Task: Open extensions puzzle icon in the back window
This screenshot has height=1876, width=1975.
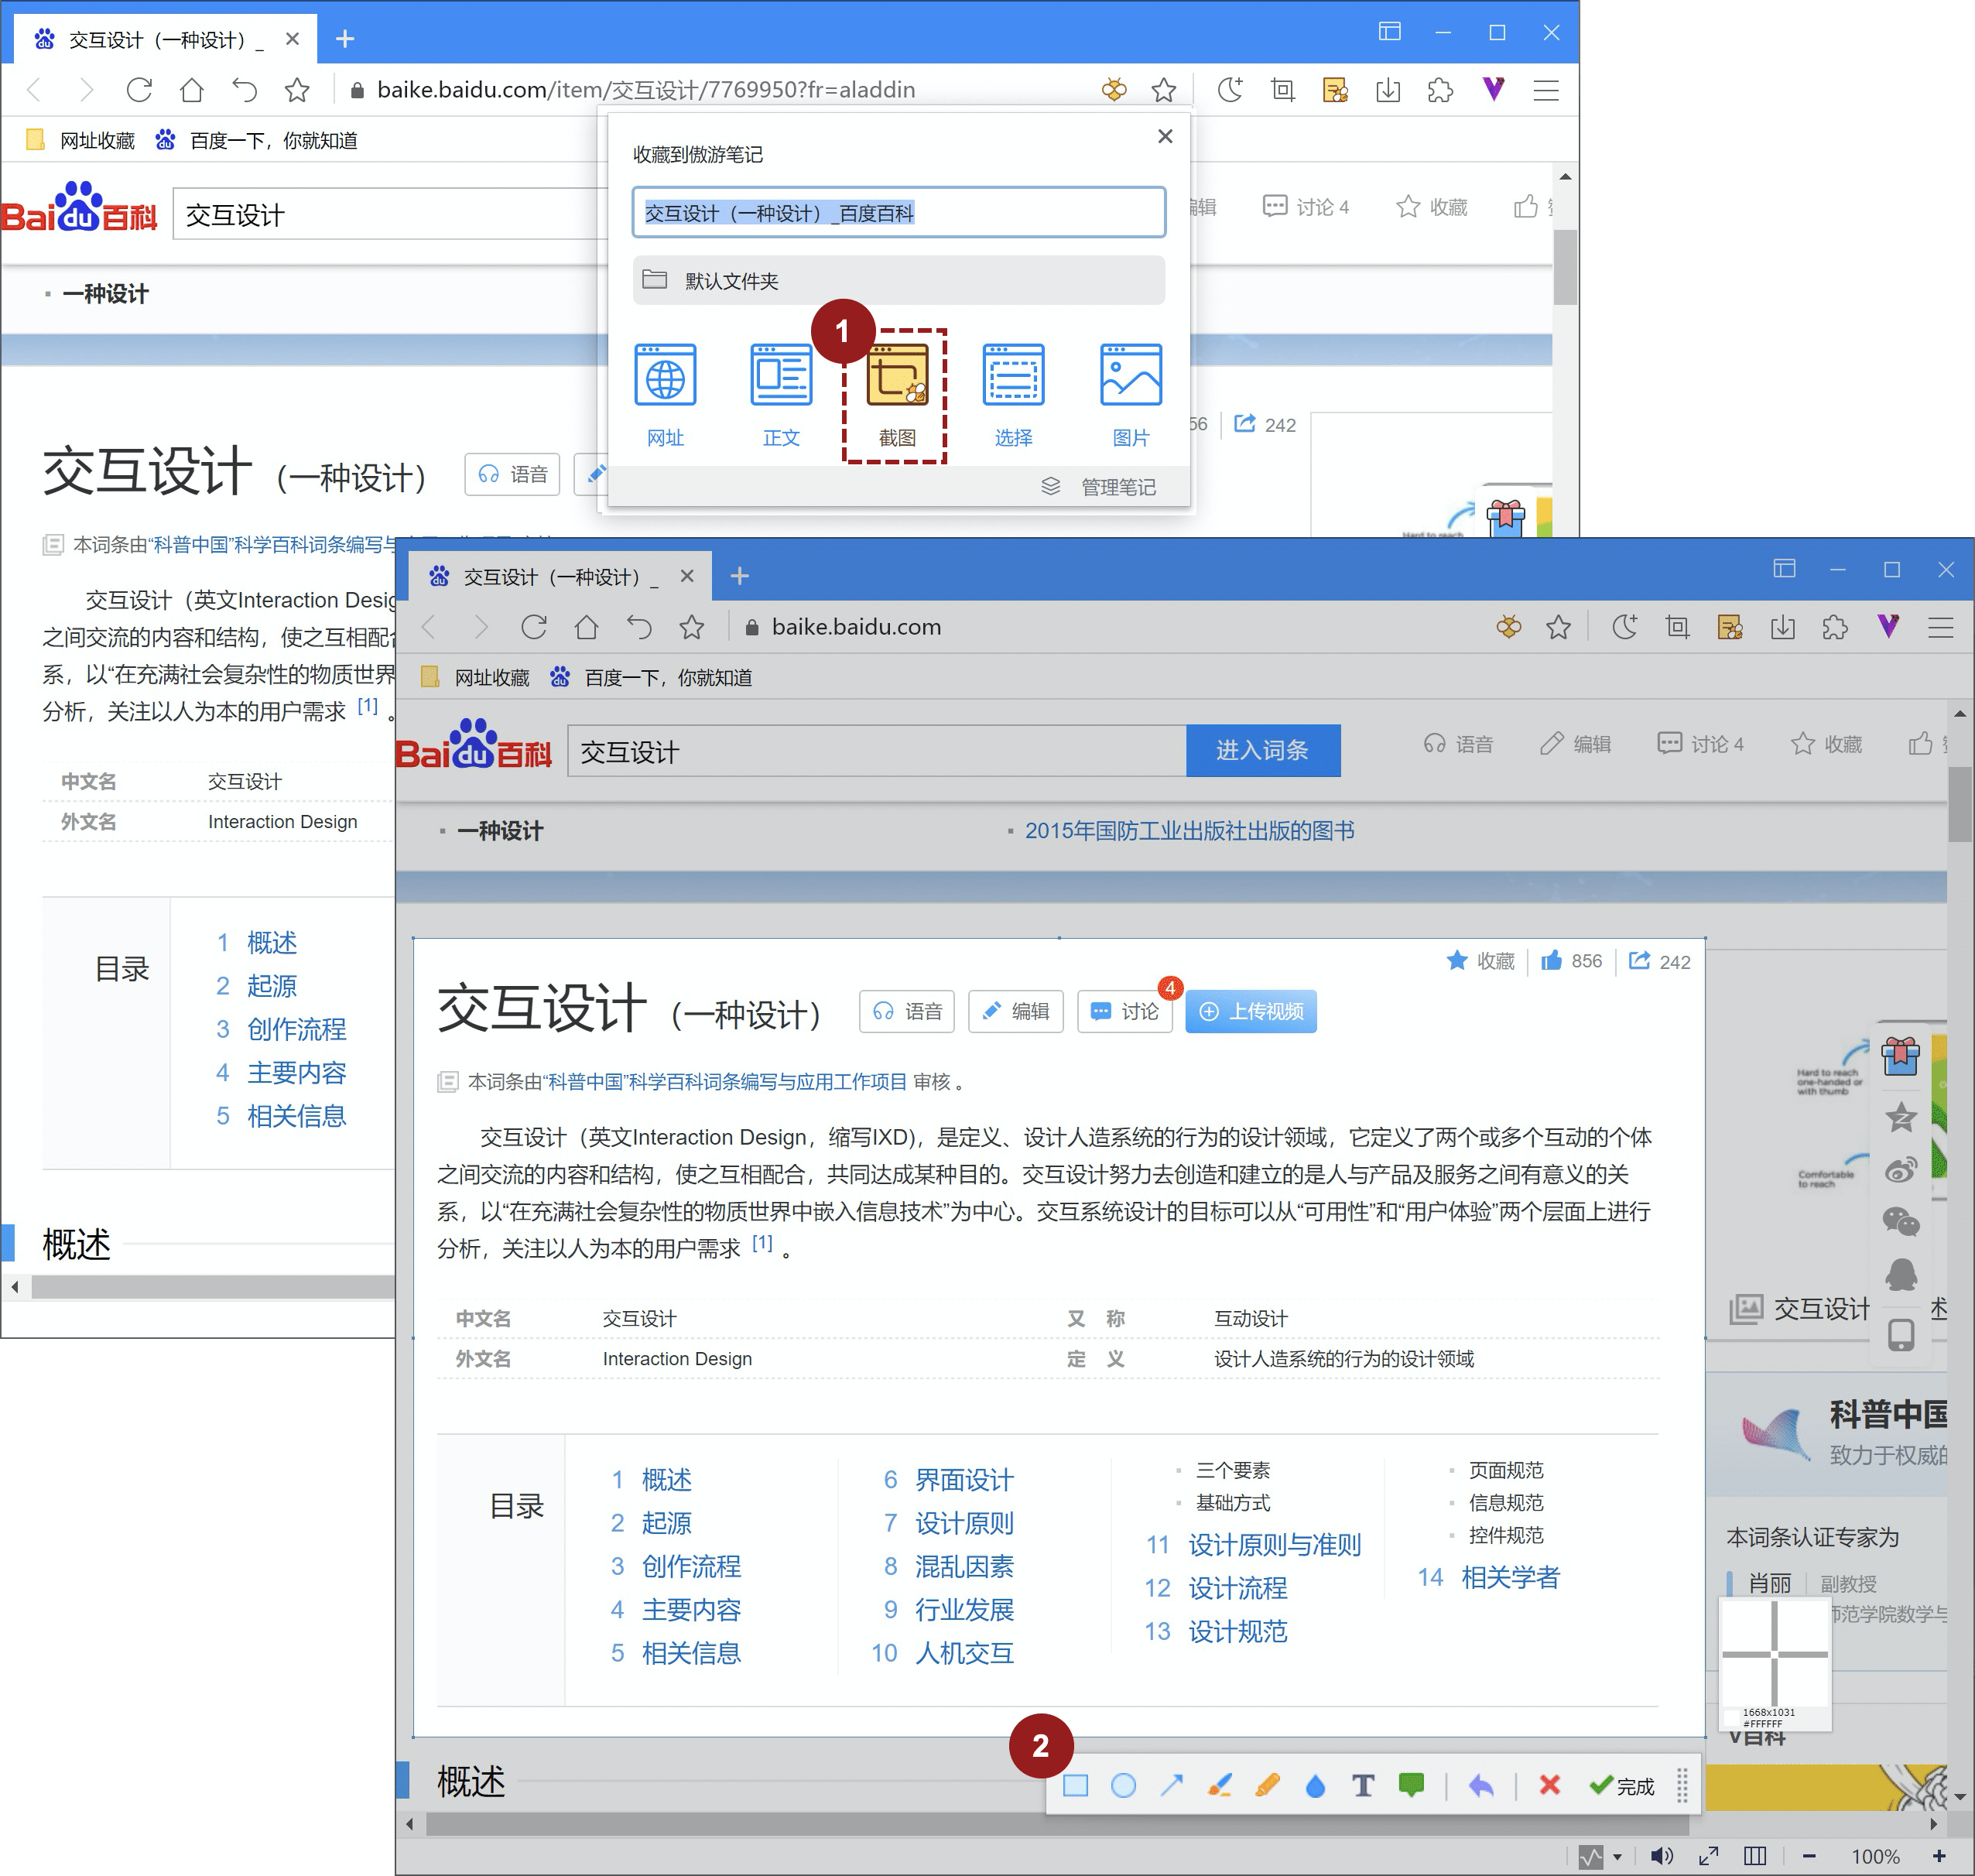Action: (x=1440, y=90)
